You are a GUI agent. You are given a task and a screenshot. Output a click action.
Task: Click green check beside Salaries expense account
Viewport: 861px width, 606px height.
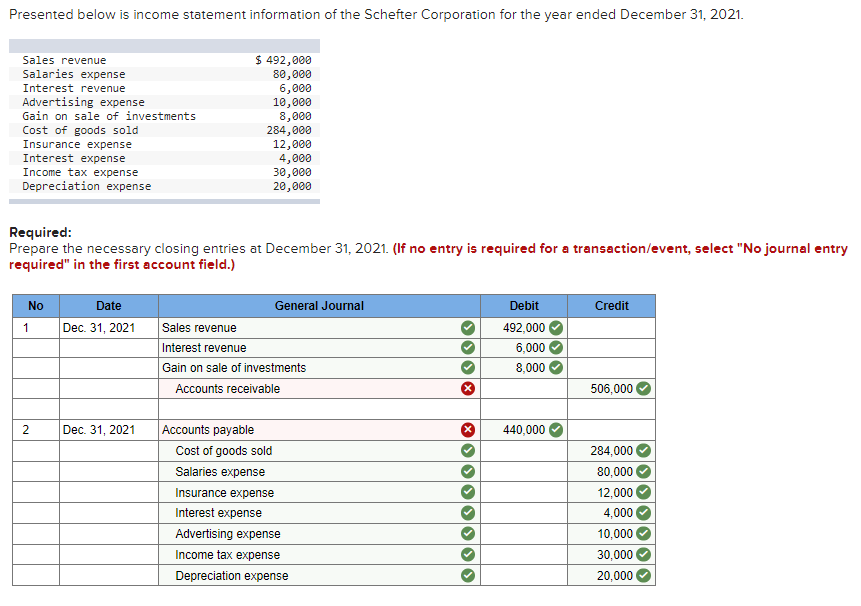[x=468, y=472]
